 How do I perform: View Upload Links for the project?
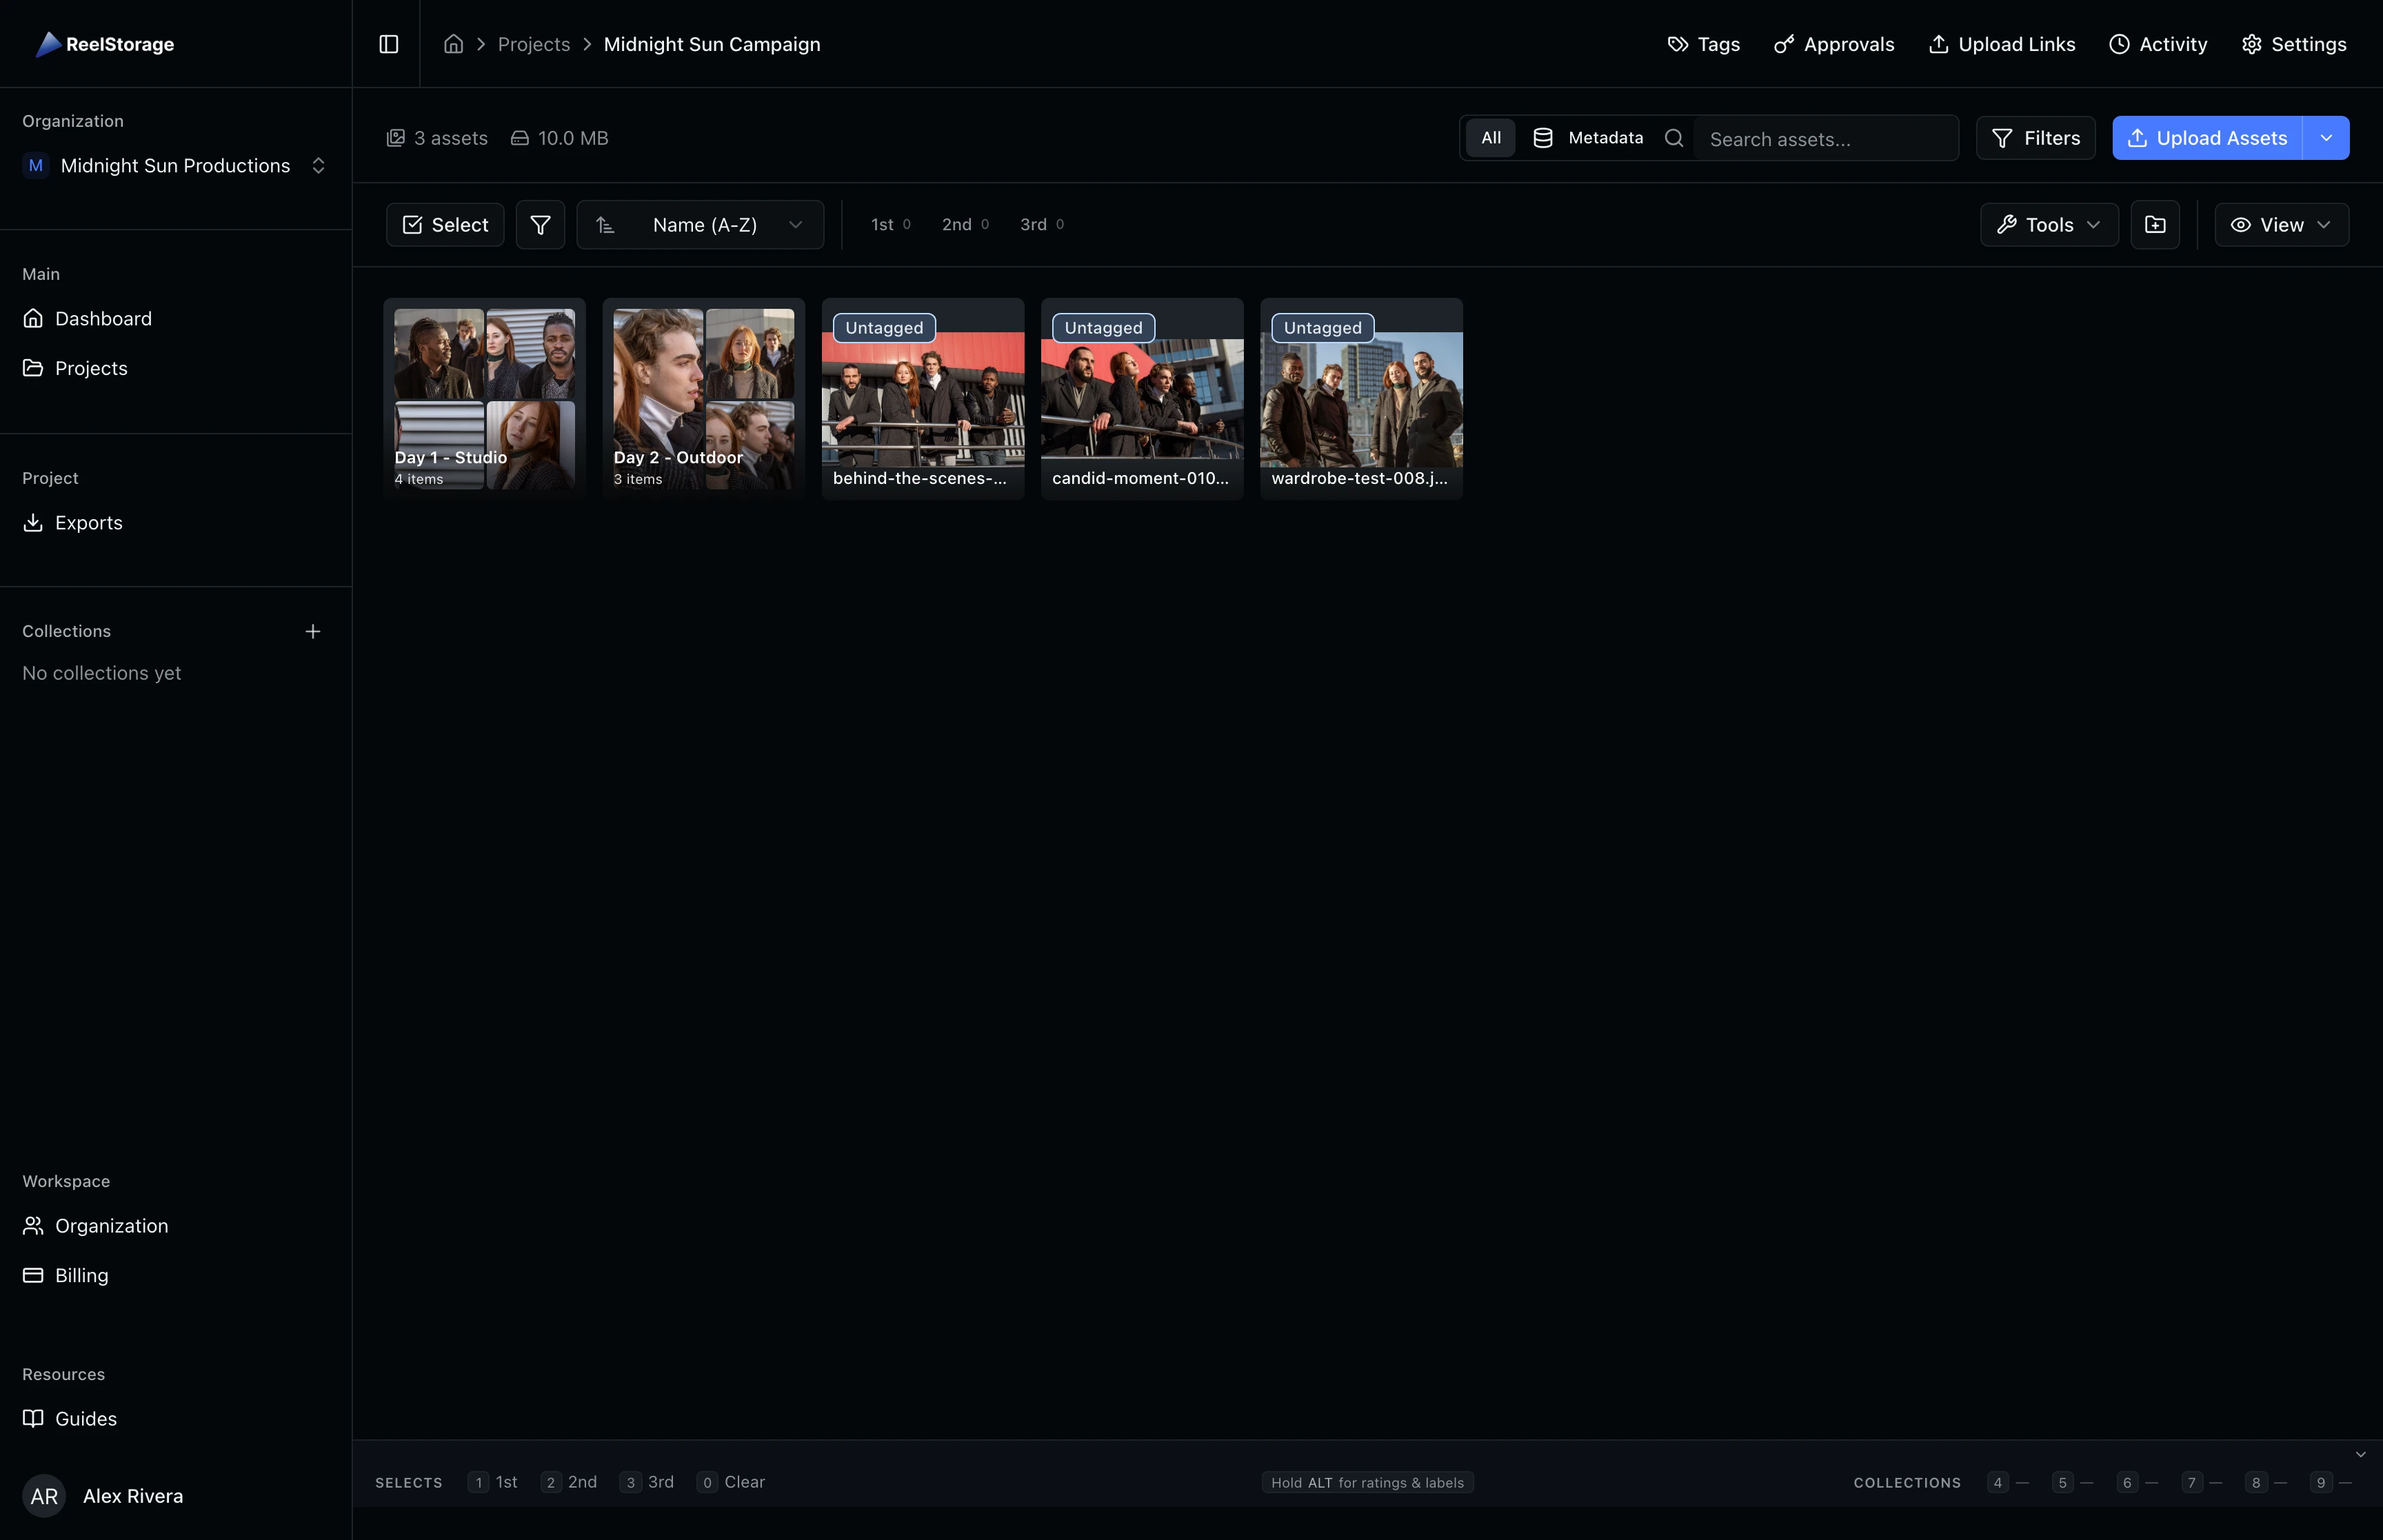[x=2002, y=44]
